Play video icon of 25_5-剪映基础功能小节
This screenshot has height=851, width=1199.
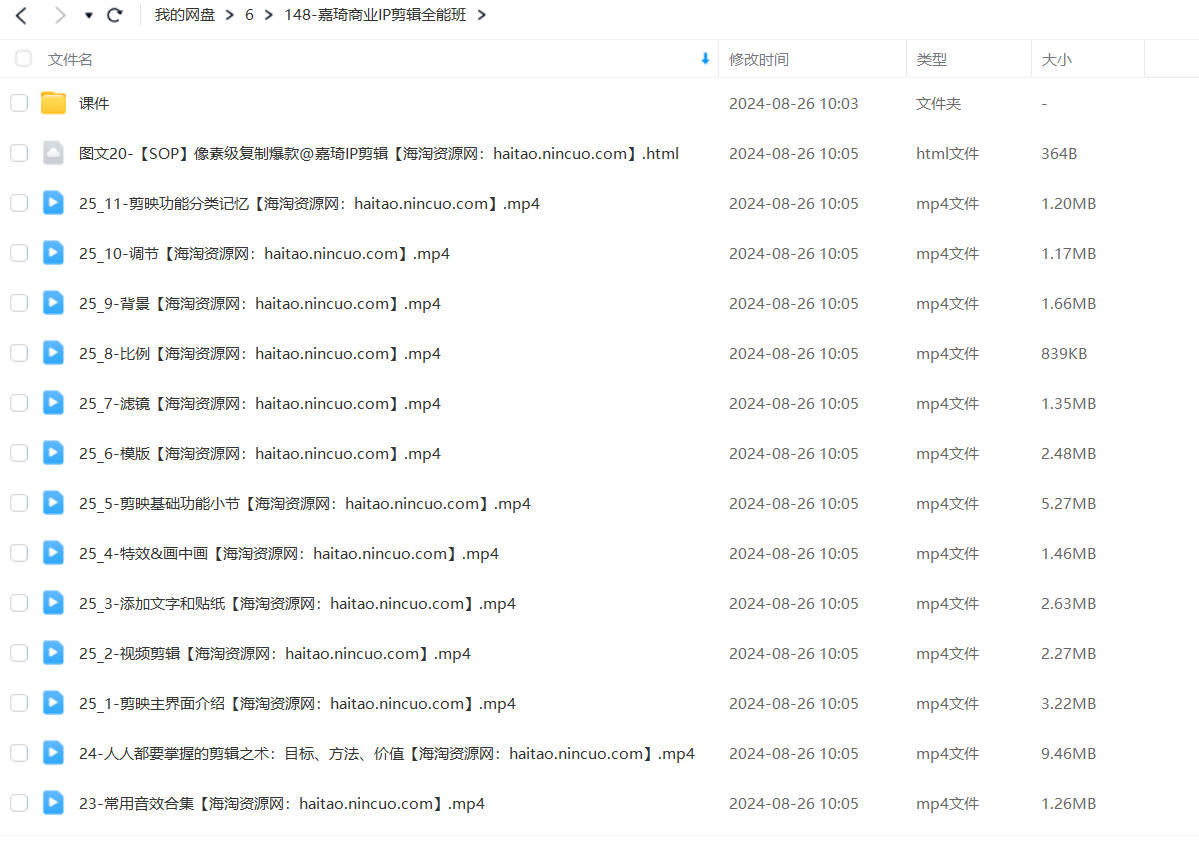click(53, 503)
